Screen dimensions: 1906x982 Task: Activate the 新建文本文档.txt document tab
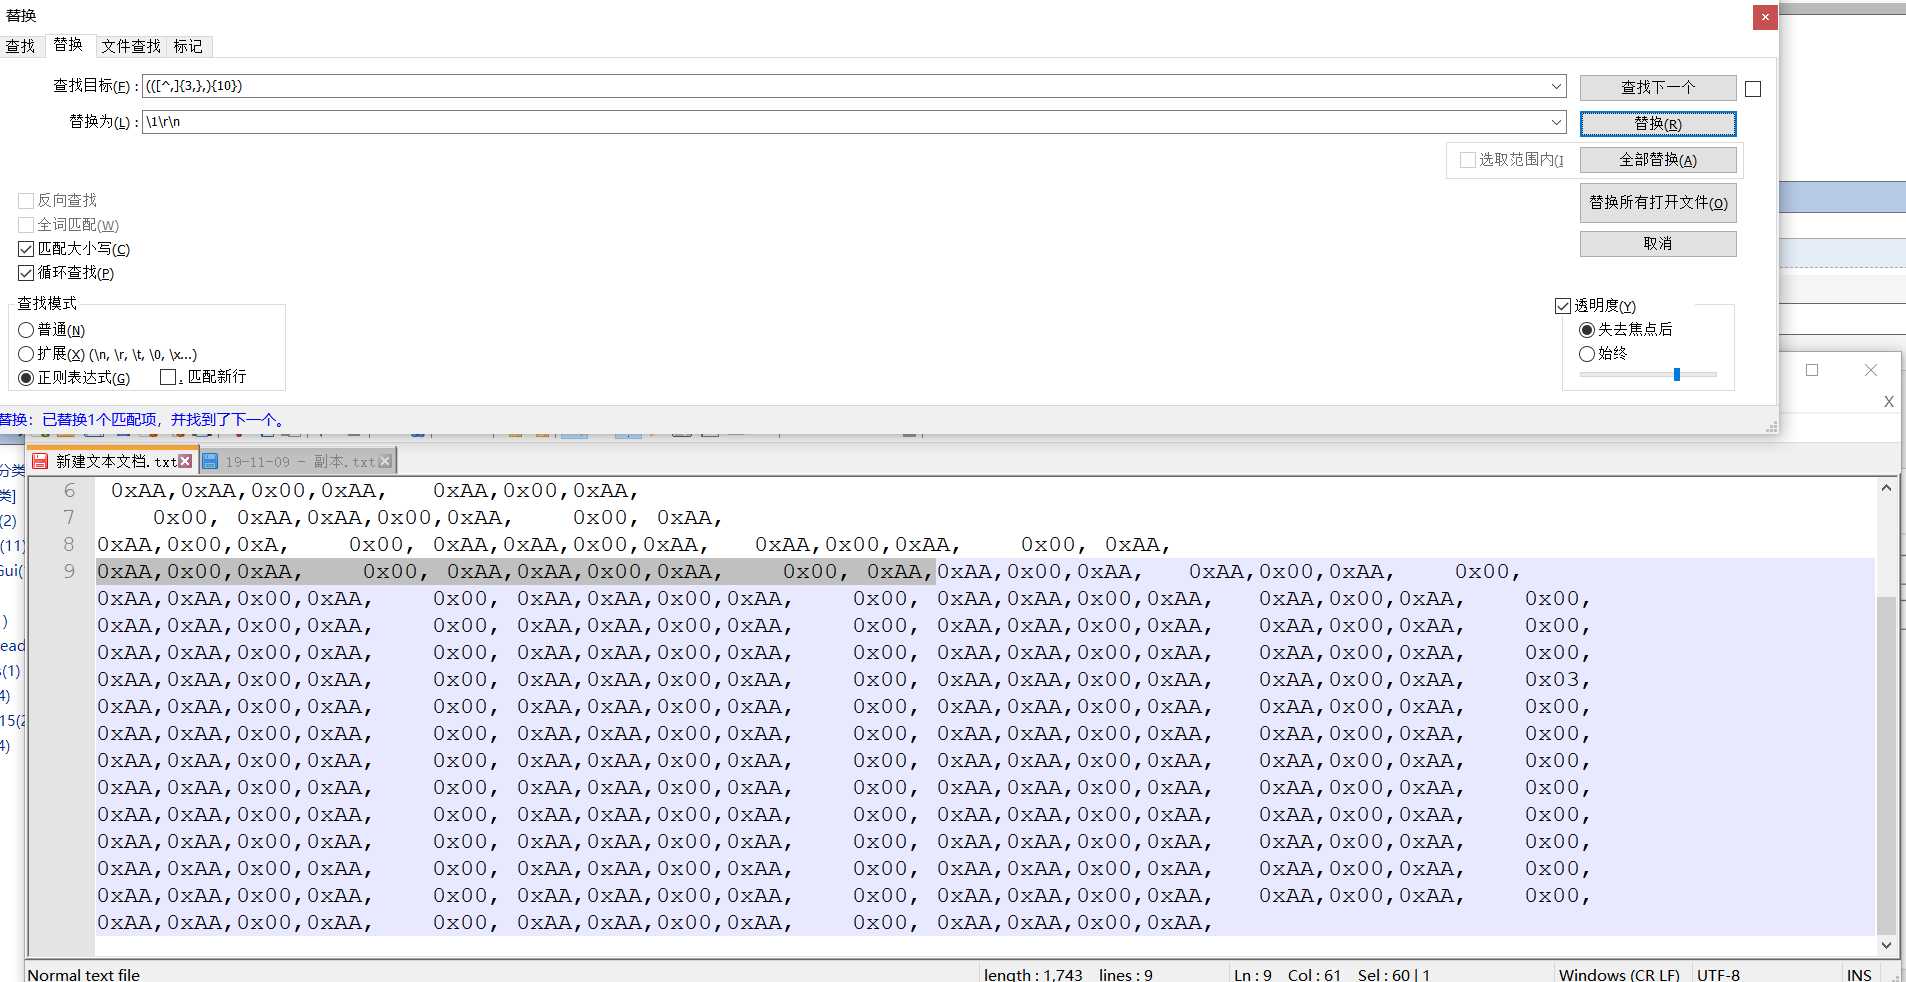(115, 461)
